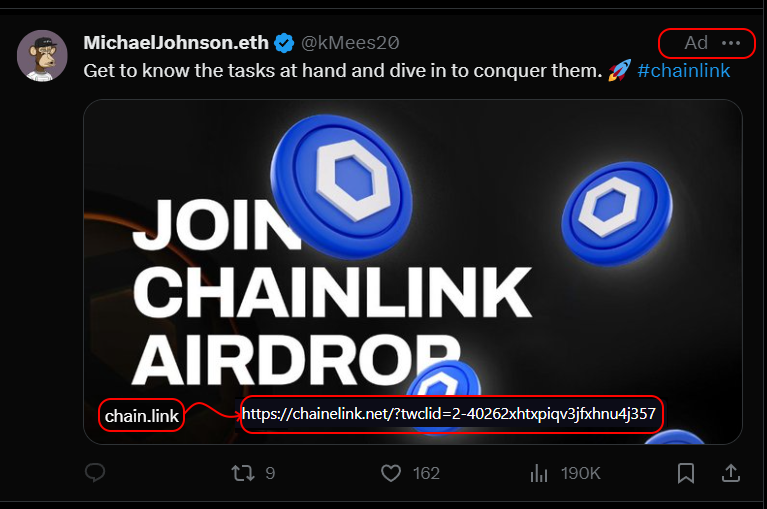Bookmark this post
The width and height of the screenshot is (767, 509).
pos(686,473)
